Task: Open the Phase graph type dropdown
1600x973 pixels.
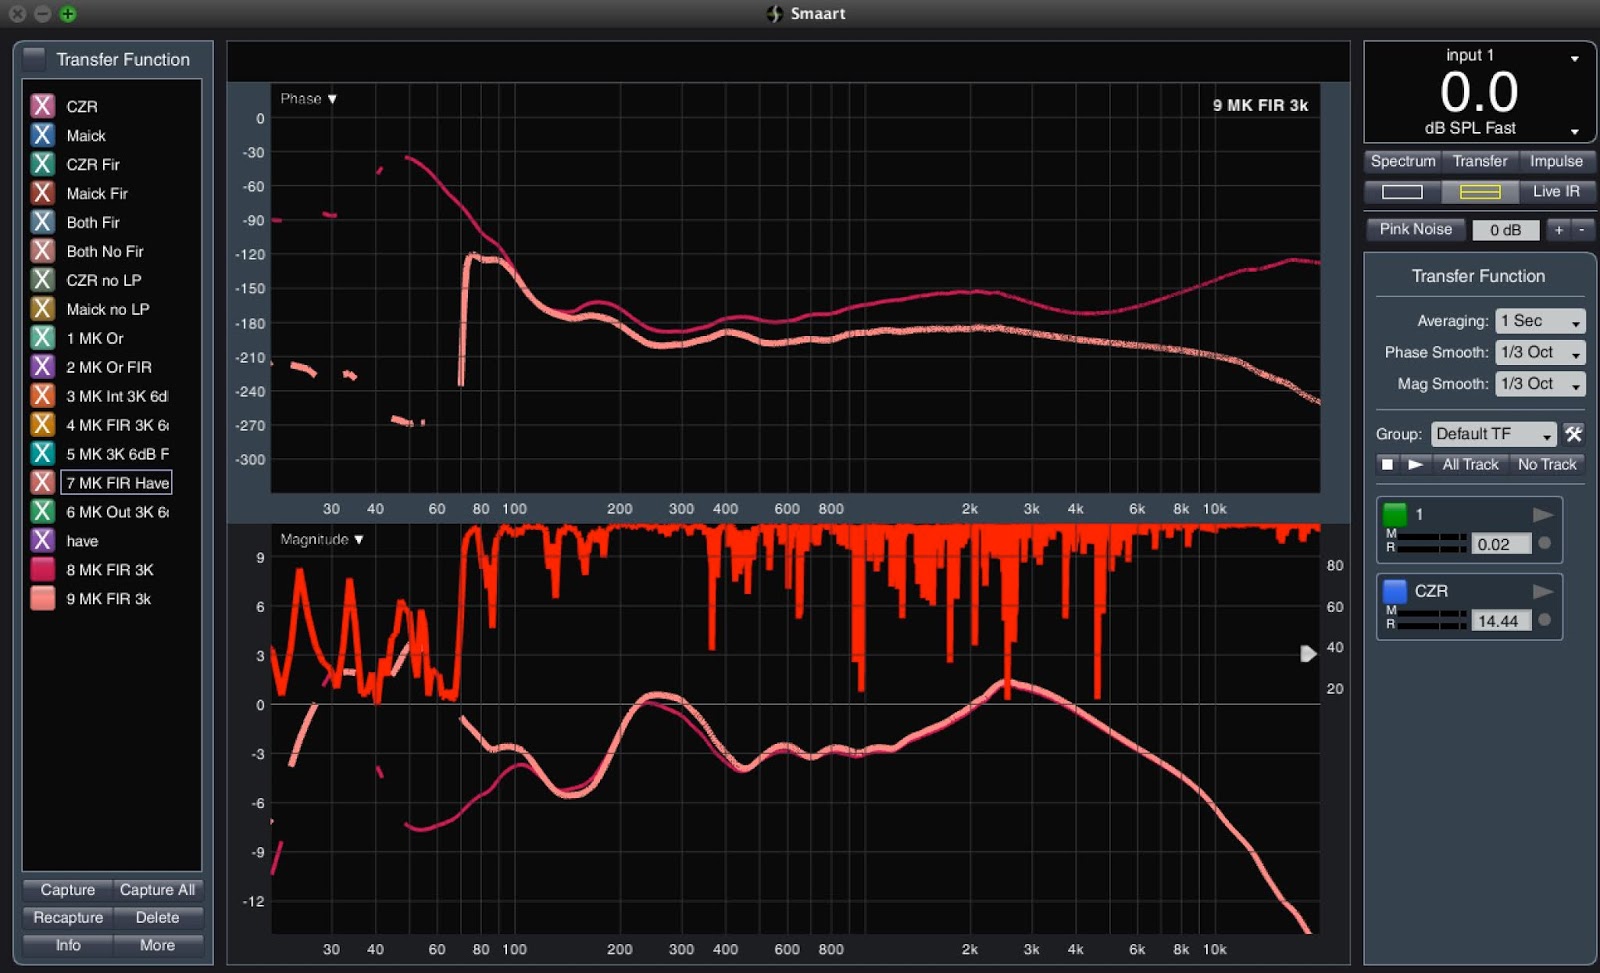Action: 308,99
